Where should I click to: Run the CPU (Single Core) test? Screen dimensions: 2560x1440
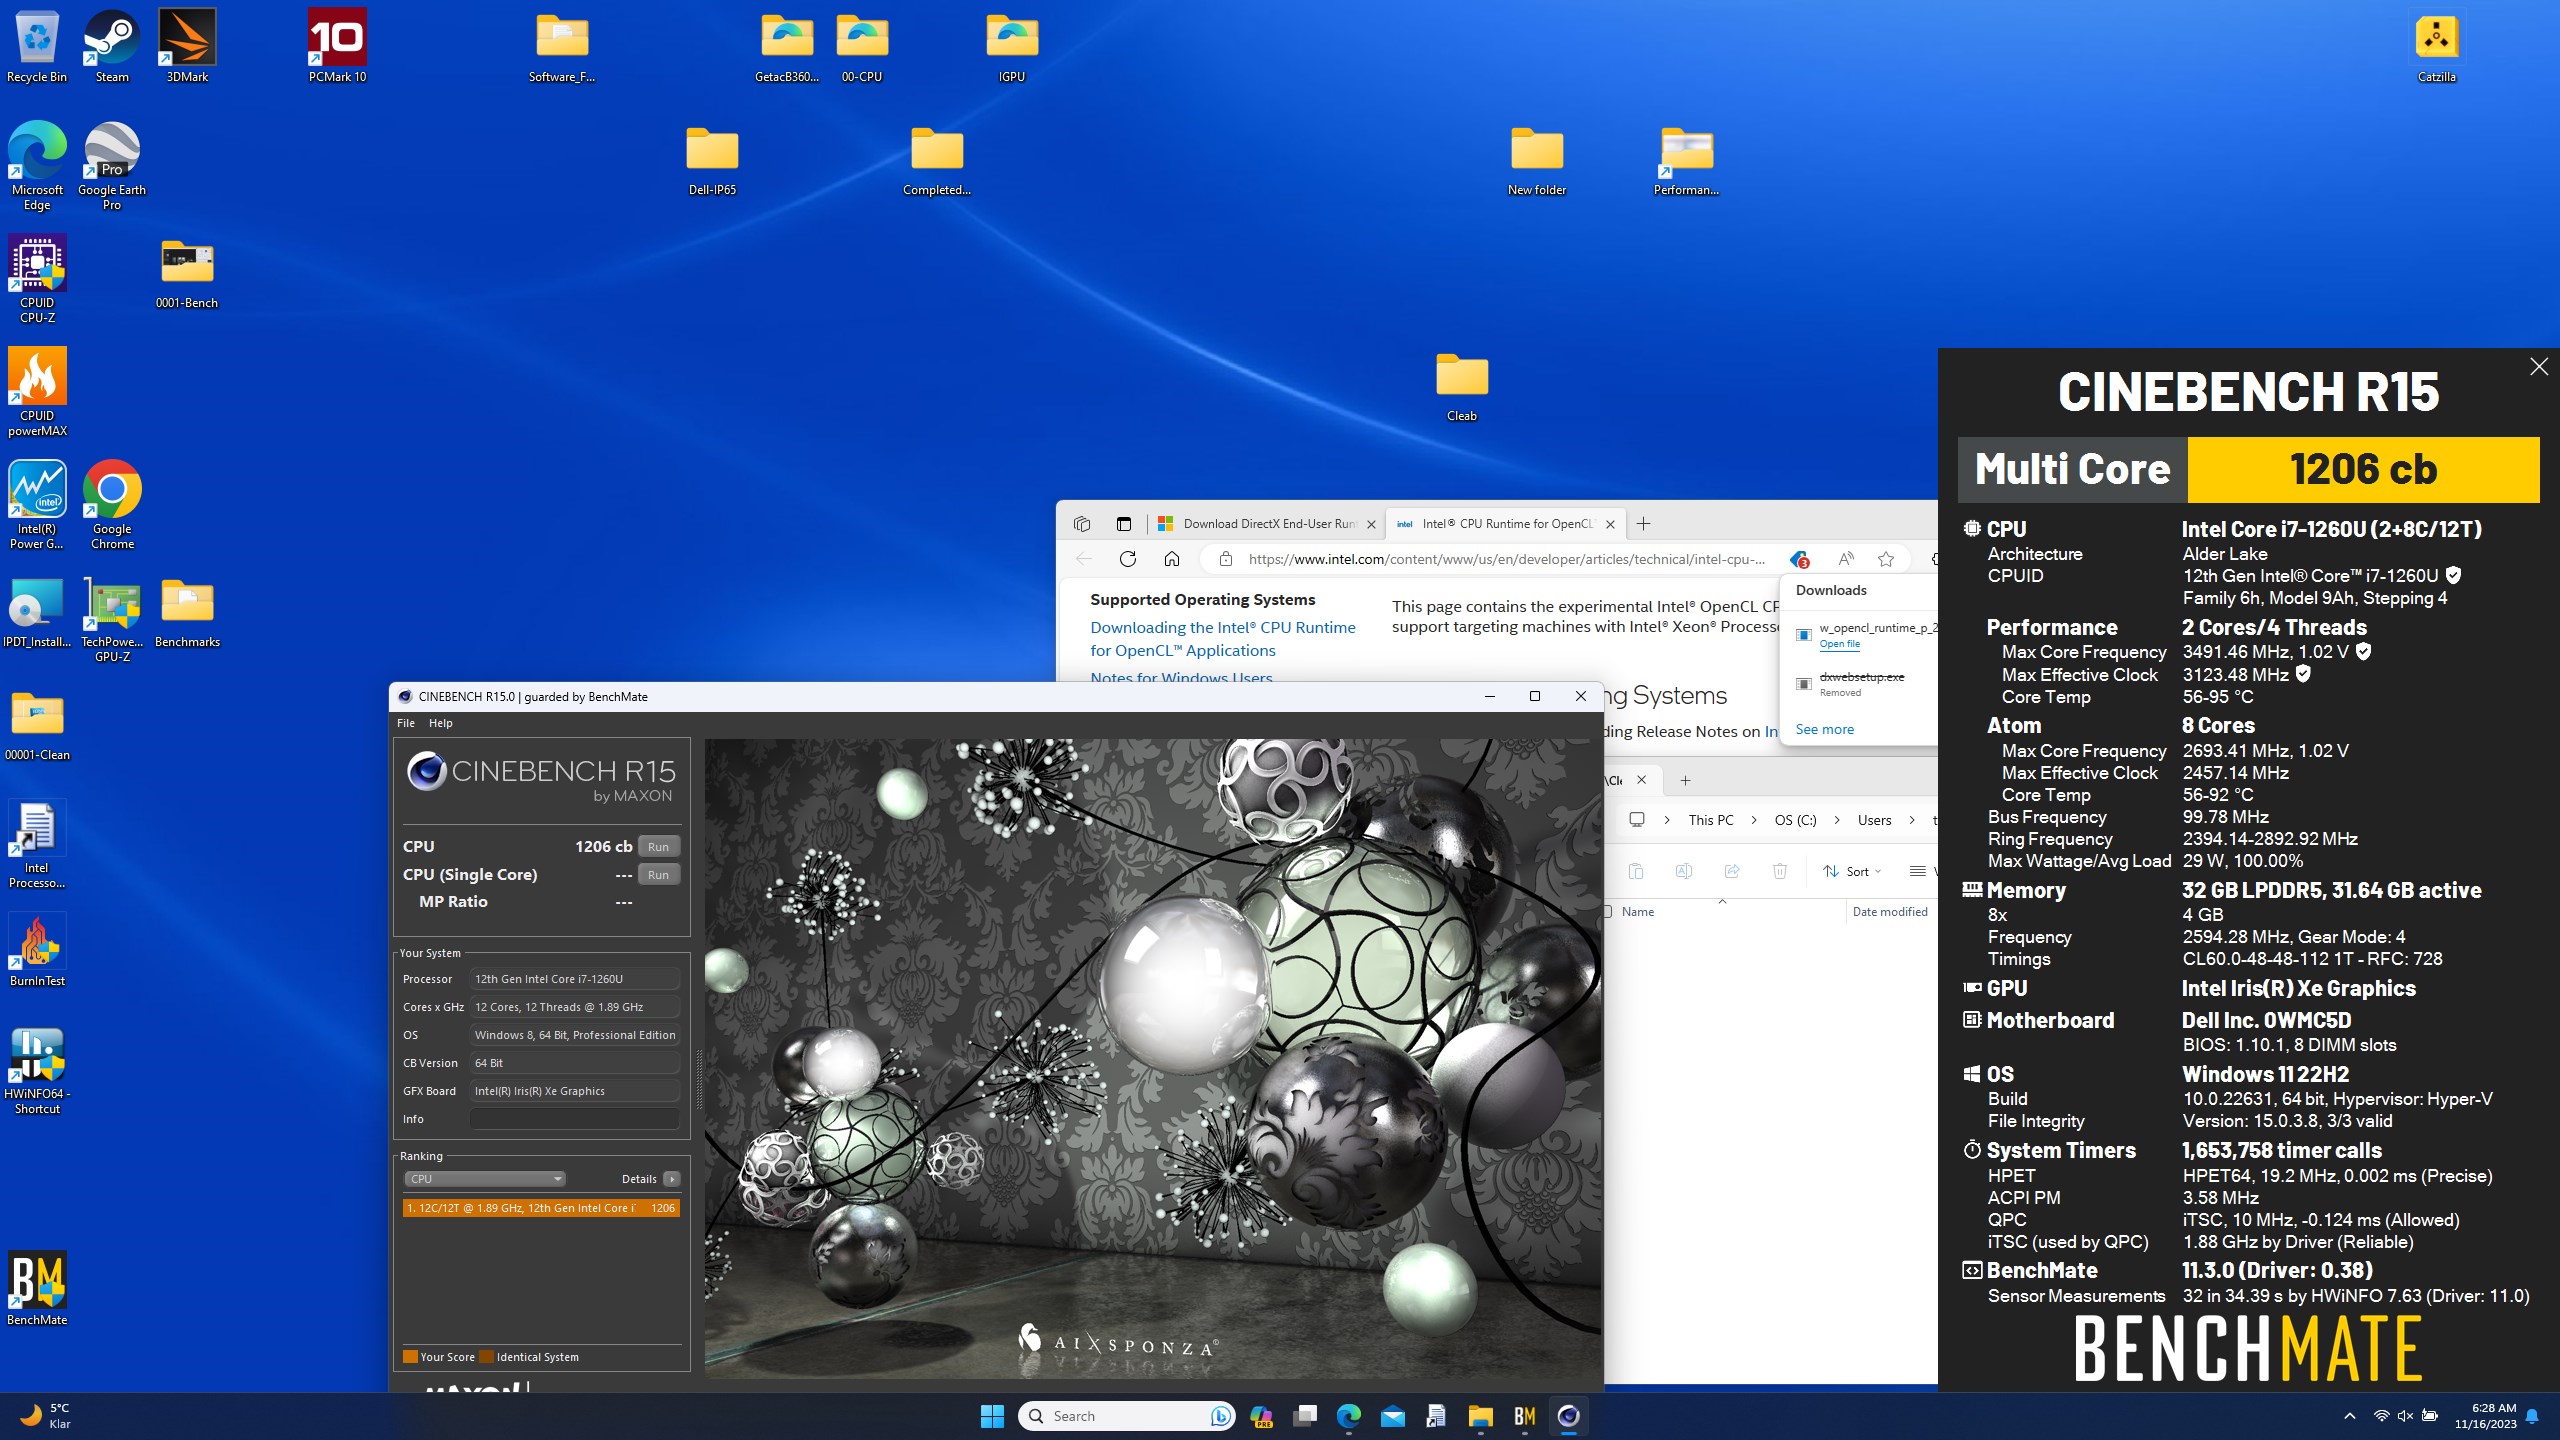(x=658, y=875)
